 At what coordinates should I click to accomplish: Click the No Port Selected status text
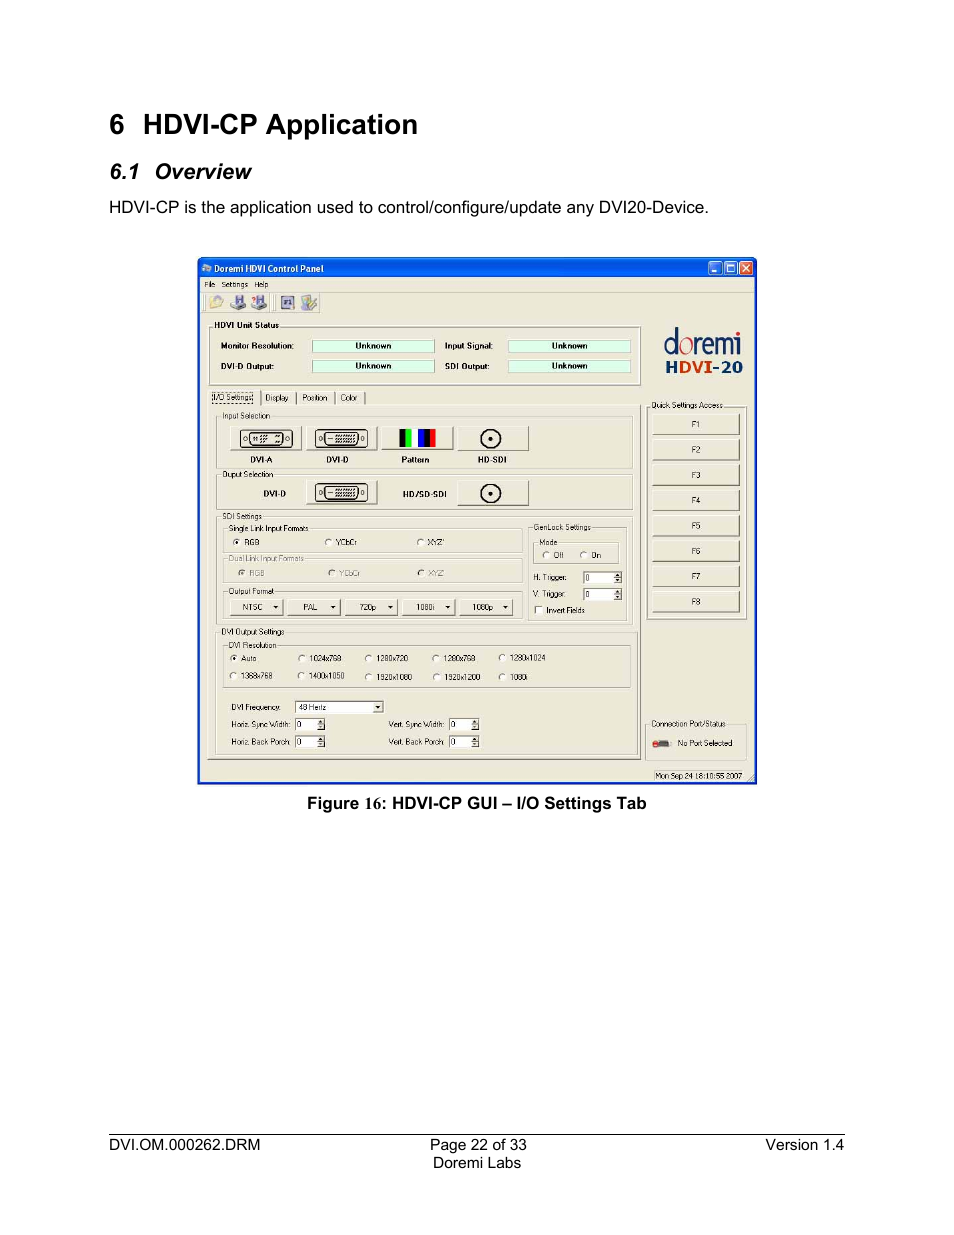tap(705, 744)
